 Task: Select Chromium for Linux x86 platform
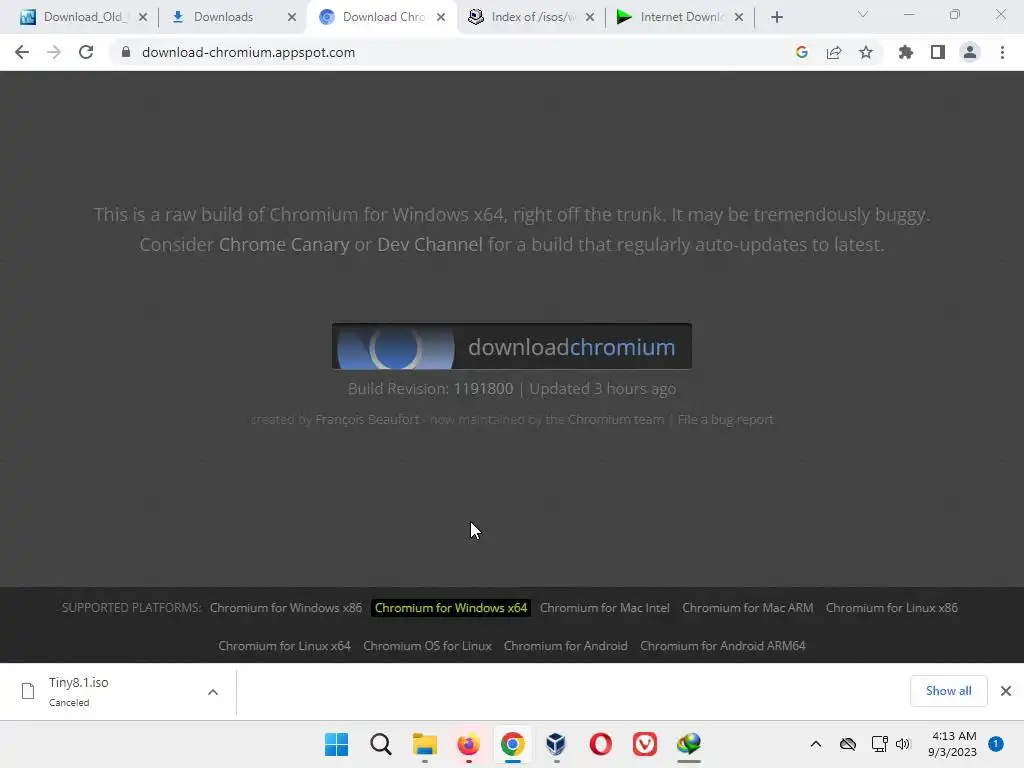891,607
